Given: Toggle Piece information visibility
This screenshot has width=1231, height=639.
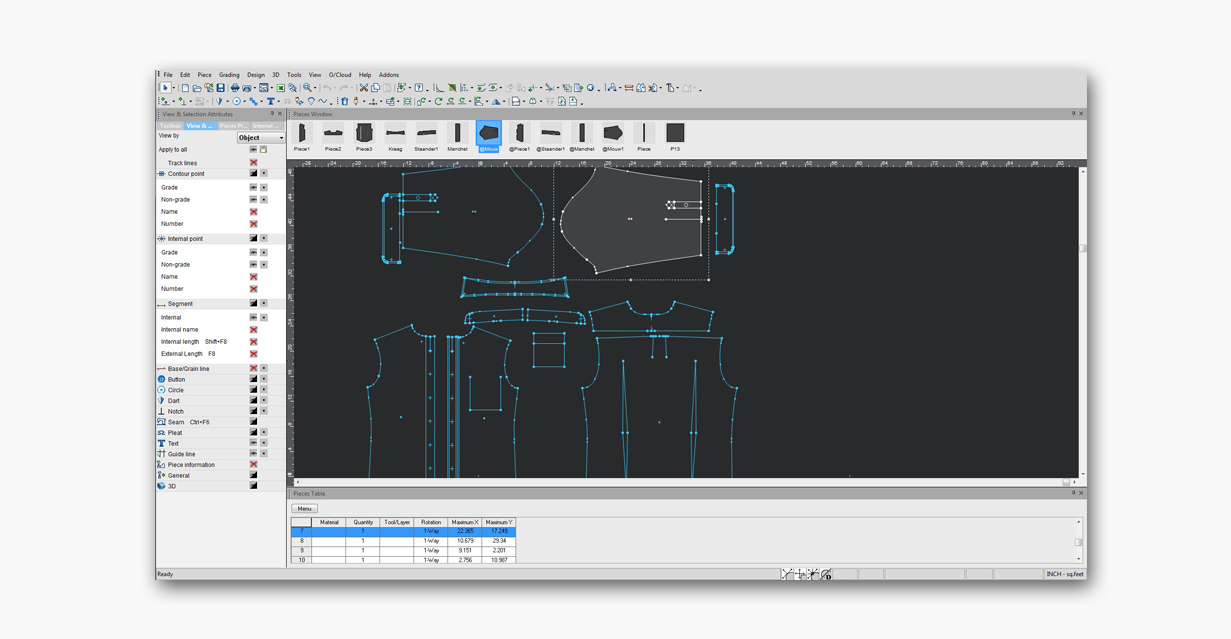Looking at the screenshot, I should pyautogui.click(x=253, y=464).
